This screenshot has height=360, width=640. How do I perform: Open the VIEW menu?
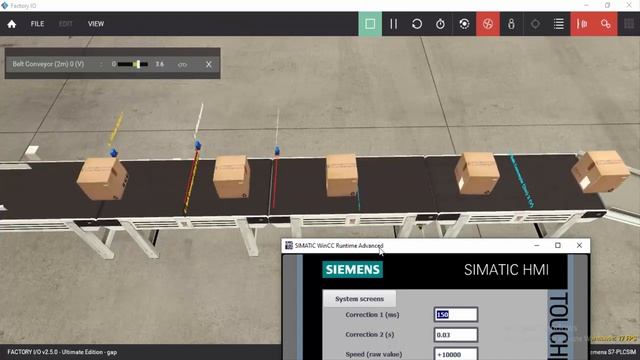coord(96,24)
